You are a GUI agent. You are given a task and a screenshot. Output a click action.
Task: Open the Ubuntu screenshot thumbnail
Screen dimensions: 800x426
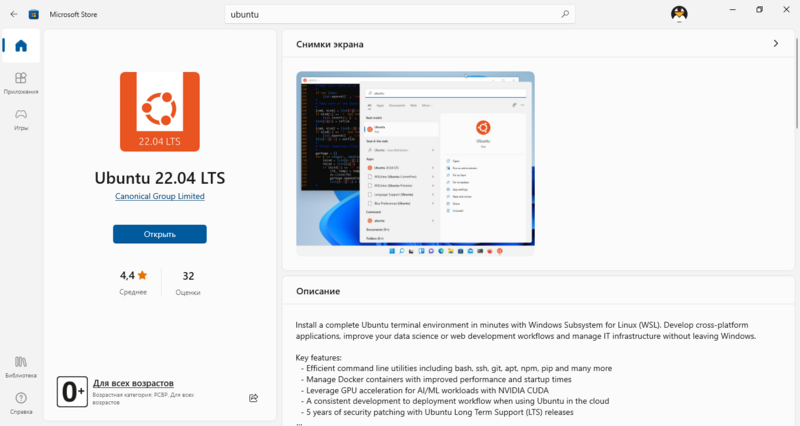415,163
